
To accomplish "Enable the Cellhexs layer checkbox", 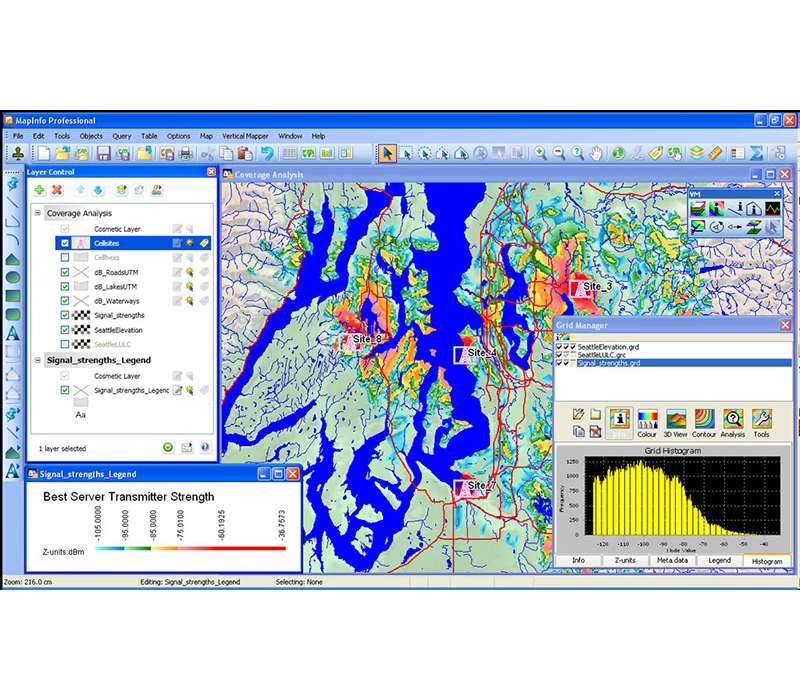I will [65, 257].
